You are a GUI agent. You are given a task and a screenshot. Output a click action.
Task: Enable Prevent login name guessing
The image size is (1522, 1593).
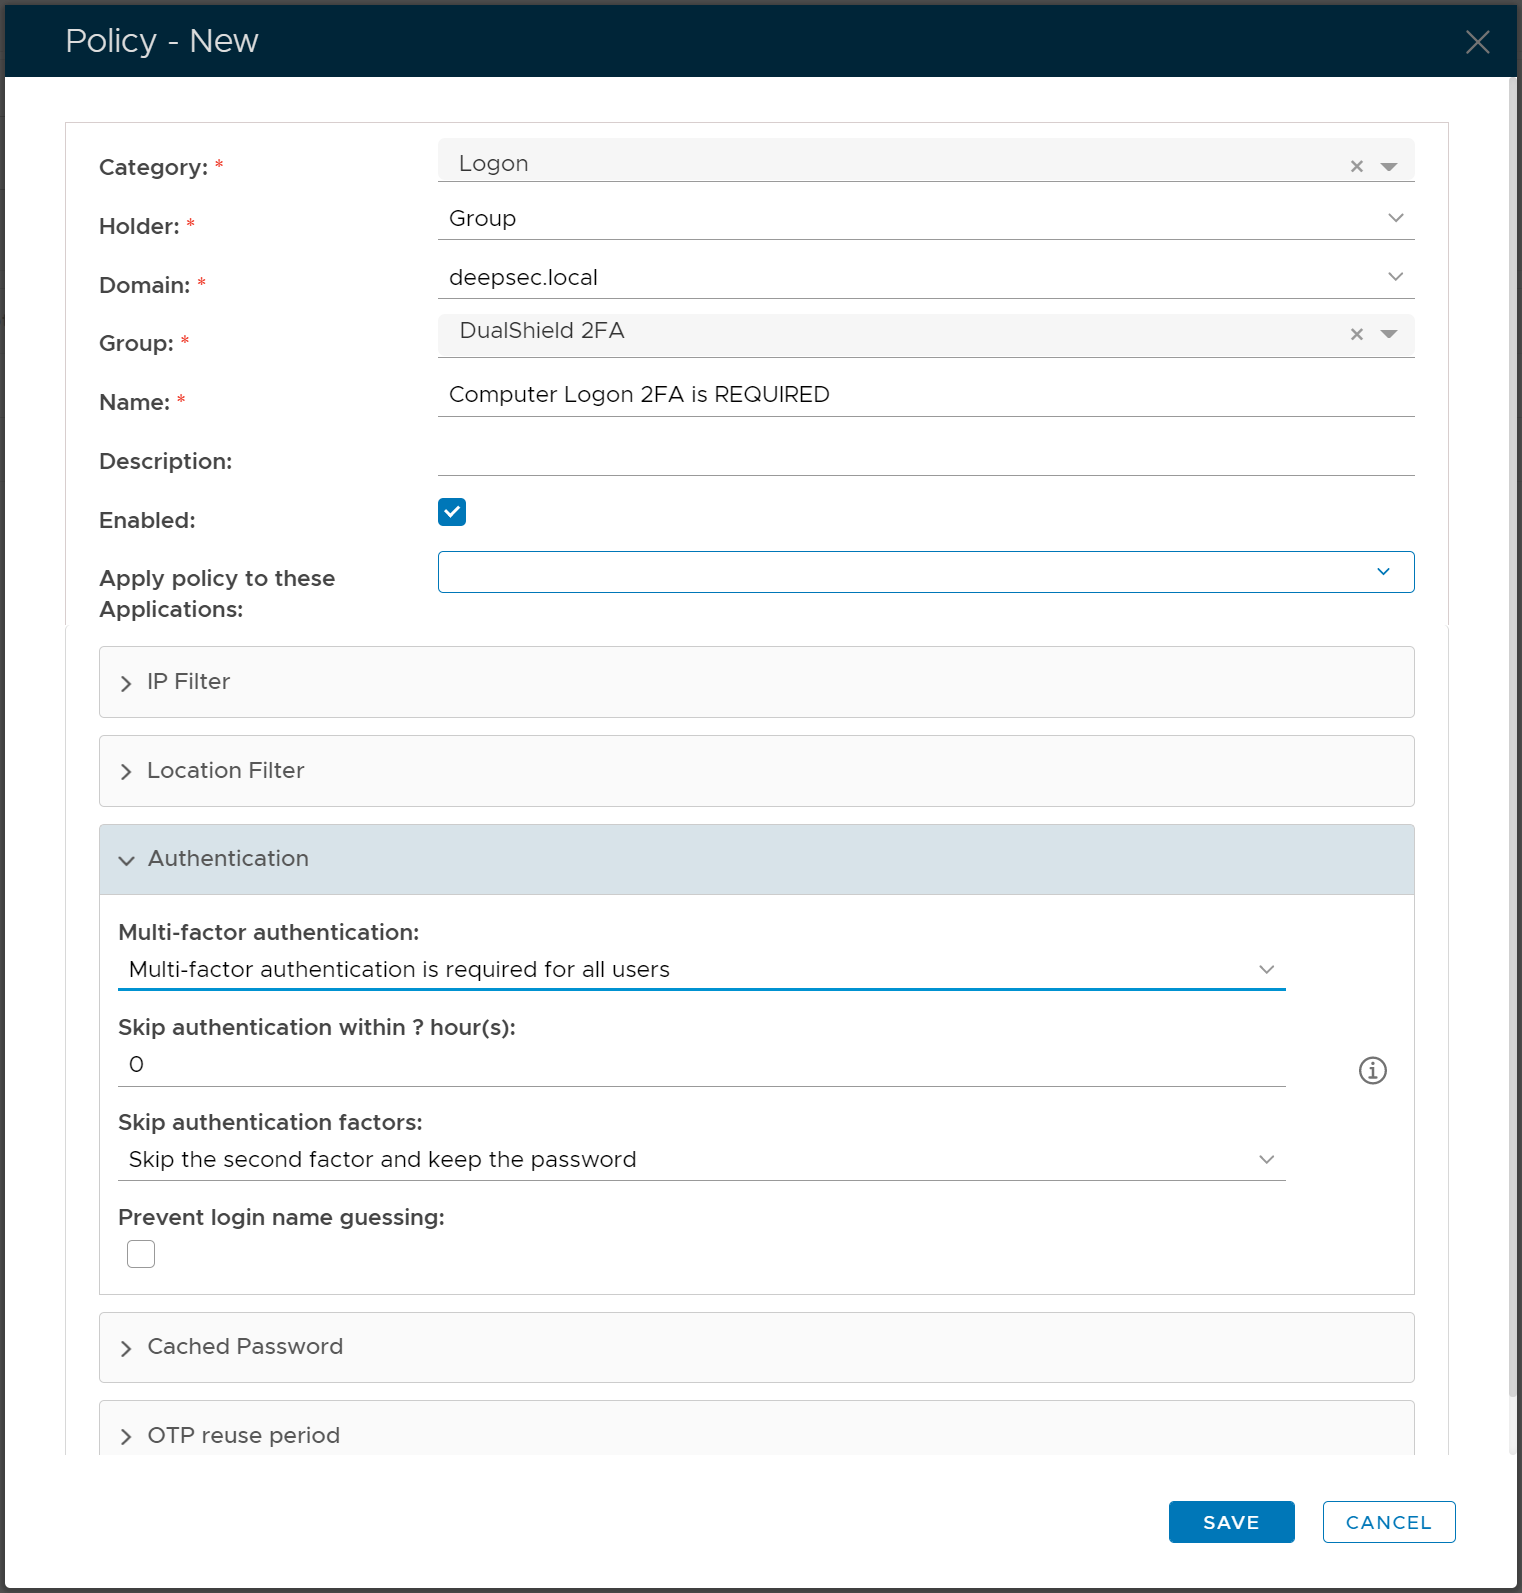(x=141, y=1254)
